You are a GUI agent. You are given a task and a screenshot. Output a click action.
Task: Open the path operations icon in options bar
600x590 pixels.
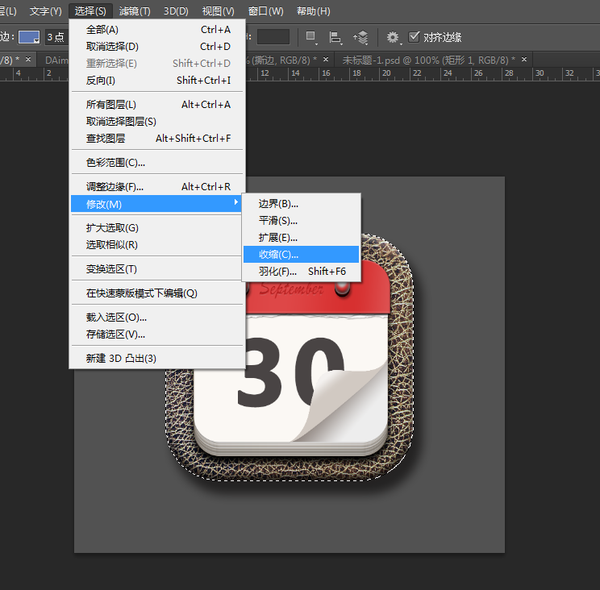311,37
